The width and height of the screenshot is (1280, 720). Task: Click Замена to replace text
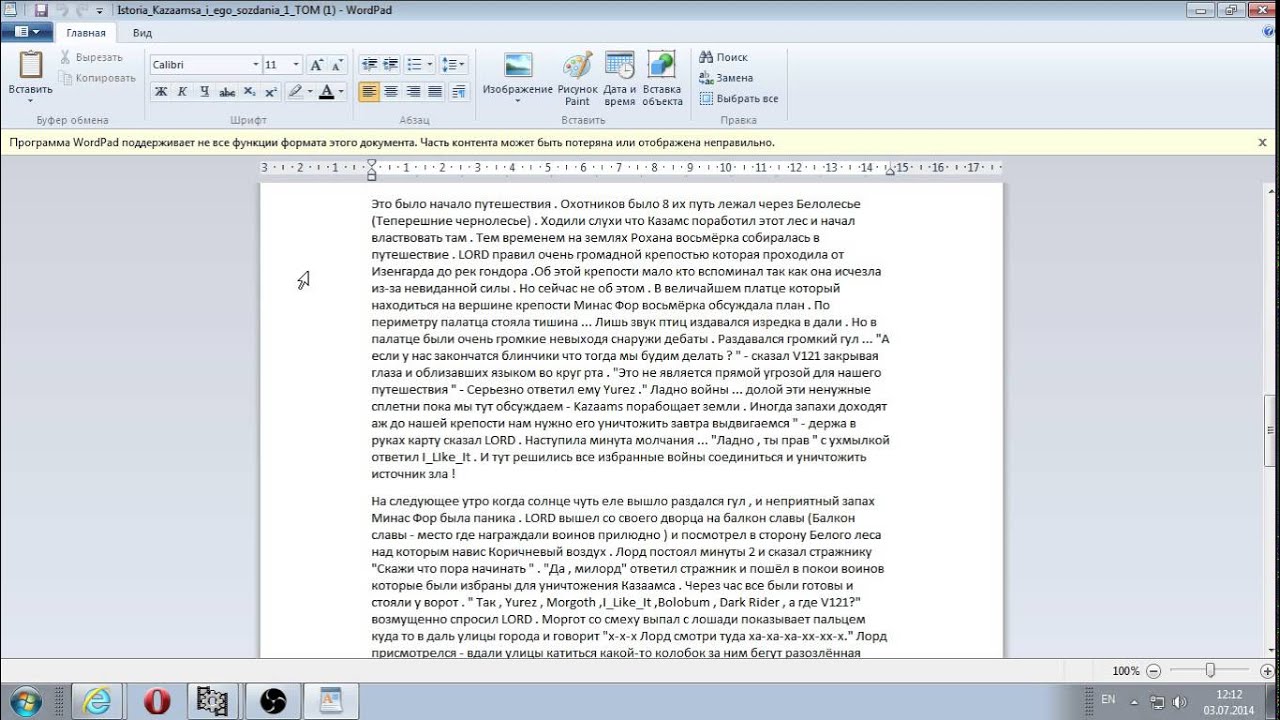point(726,78)
